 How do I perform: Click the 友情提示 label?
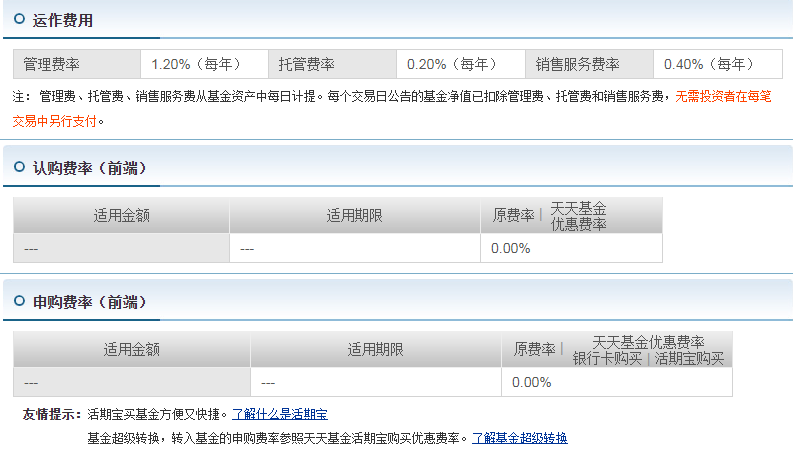click(x=52, y=415)
